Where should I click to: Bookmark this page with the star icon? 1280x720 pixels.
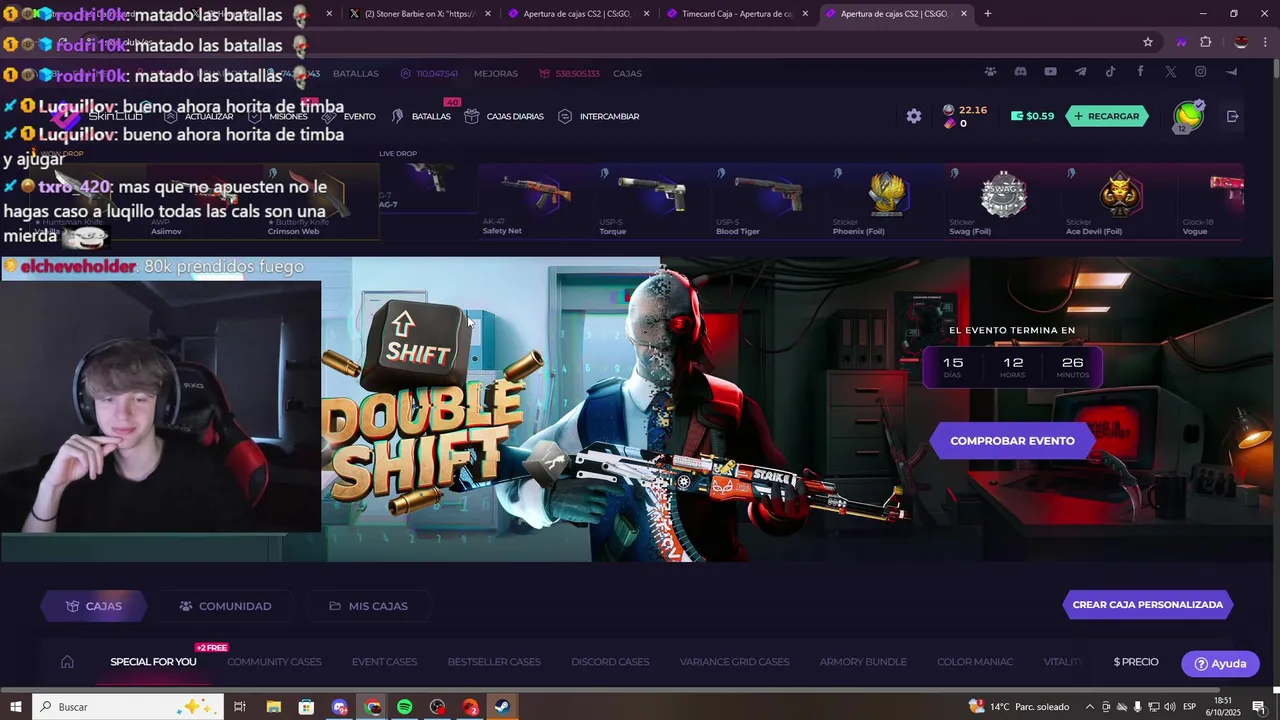(1148, 42)
